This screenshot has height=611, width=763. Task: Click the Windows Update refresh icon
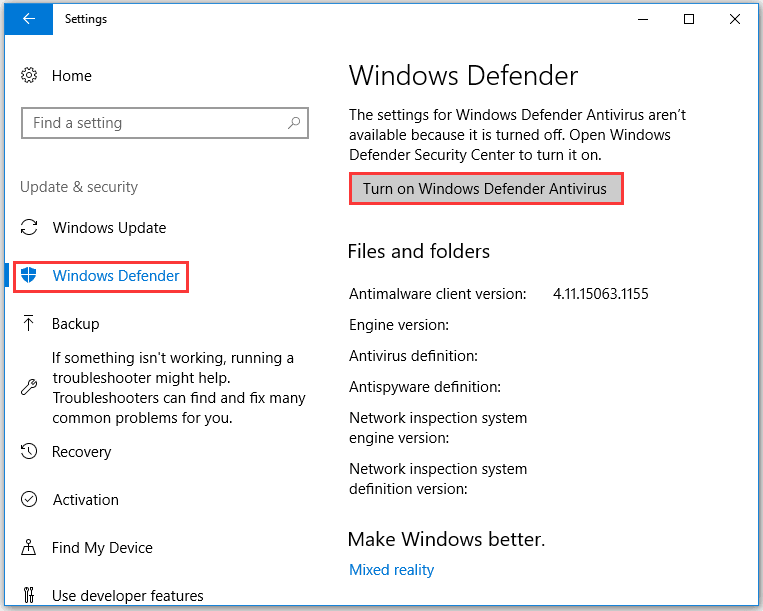29,227
